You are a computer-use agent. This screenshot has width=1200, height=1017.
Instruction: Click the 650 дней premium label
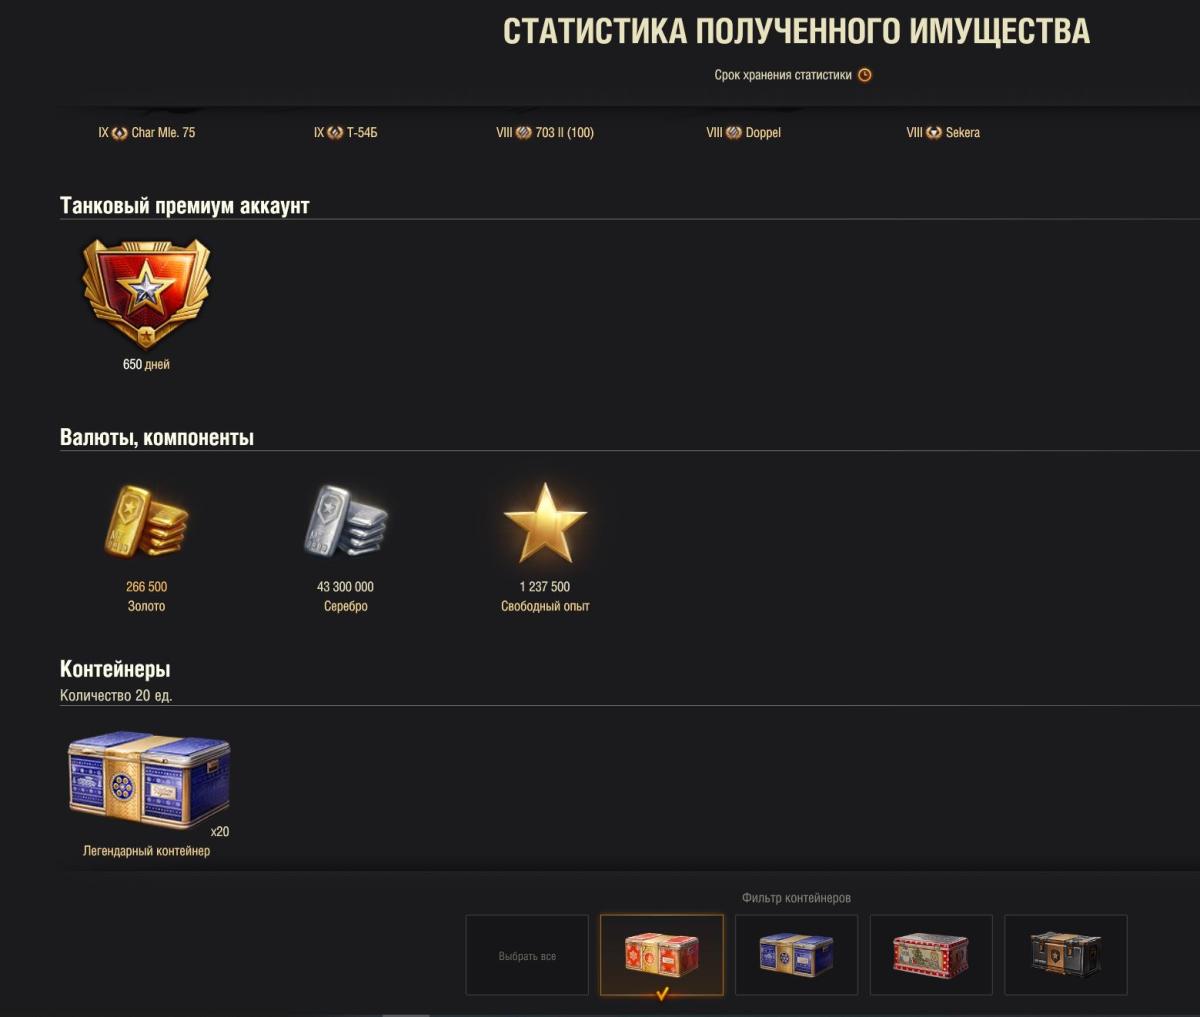[x=146, y=364]
